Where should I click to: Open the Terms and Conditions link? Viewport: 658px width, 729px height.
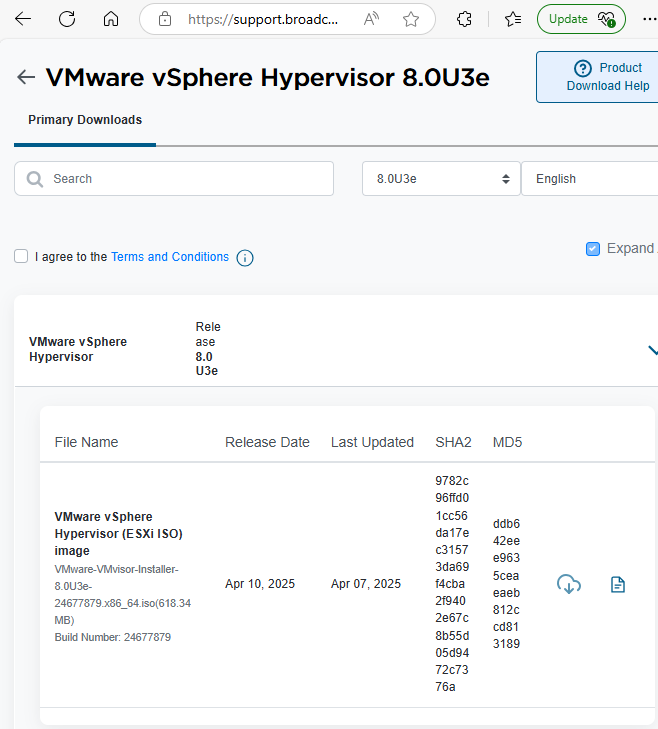point(170,257)
